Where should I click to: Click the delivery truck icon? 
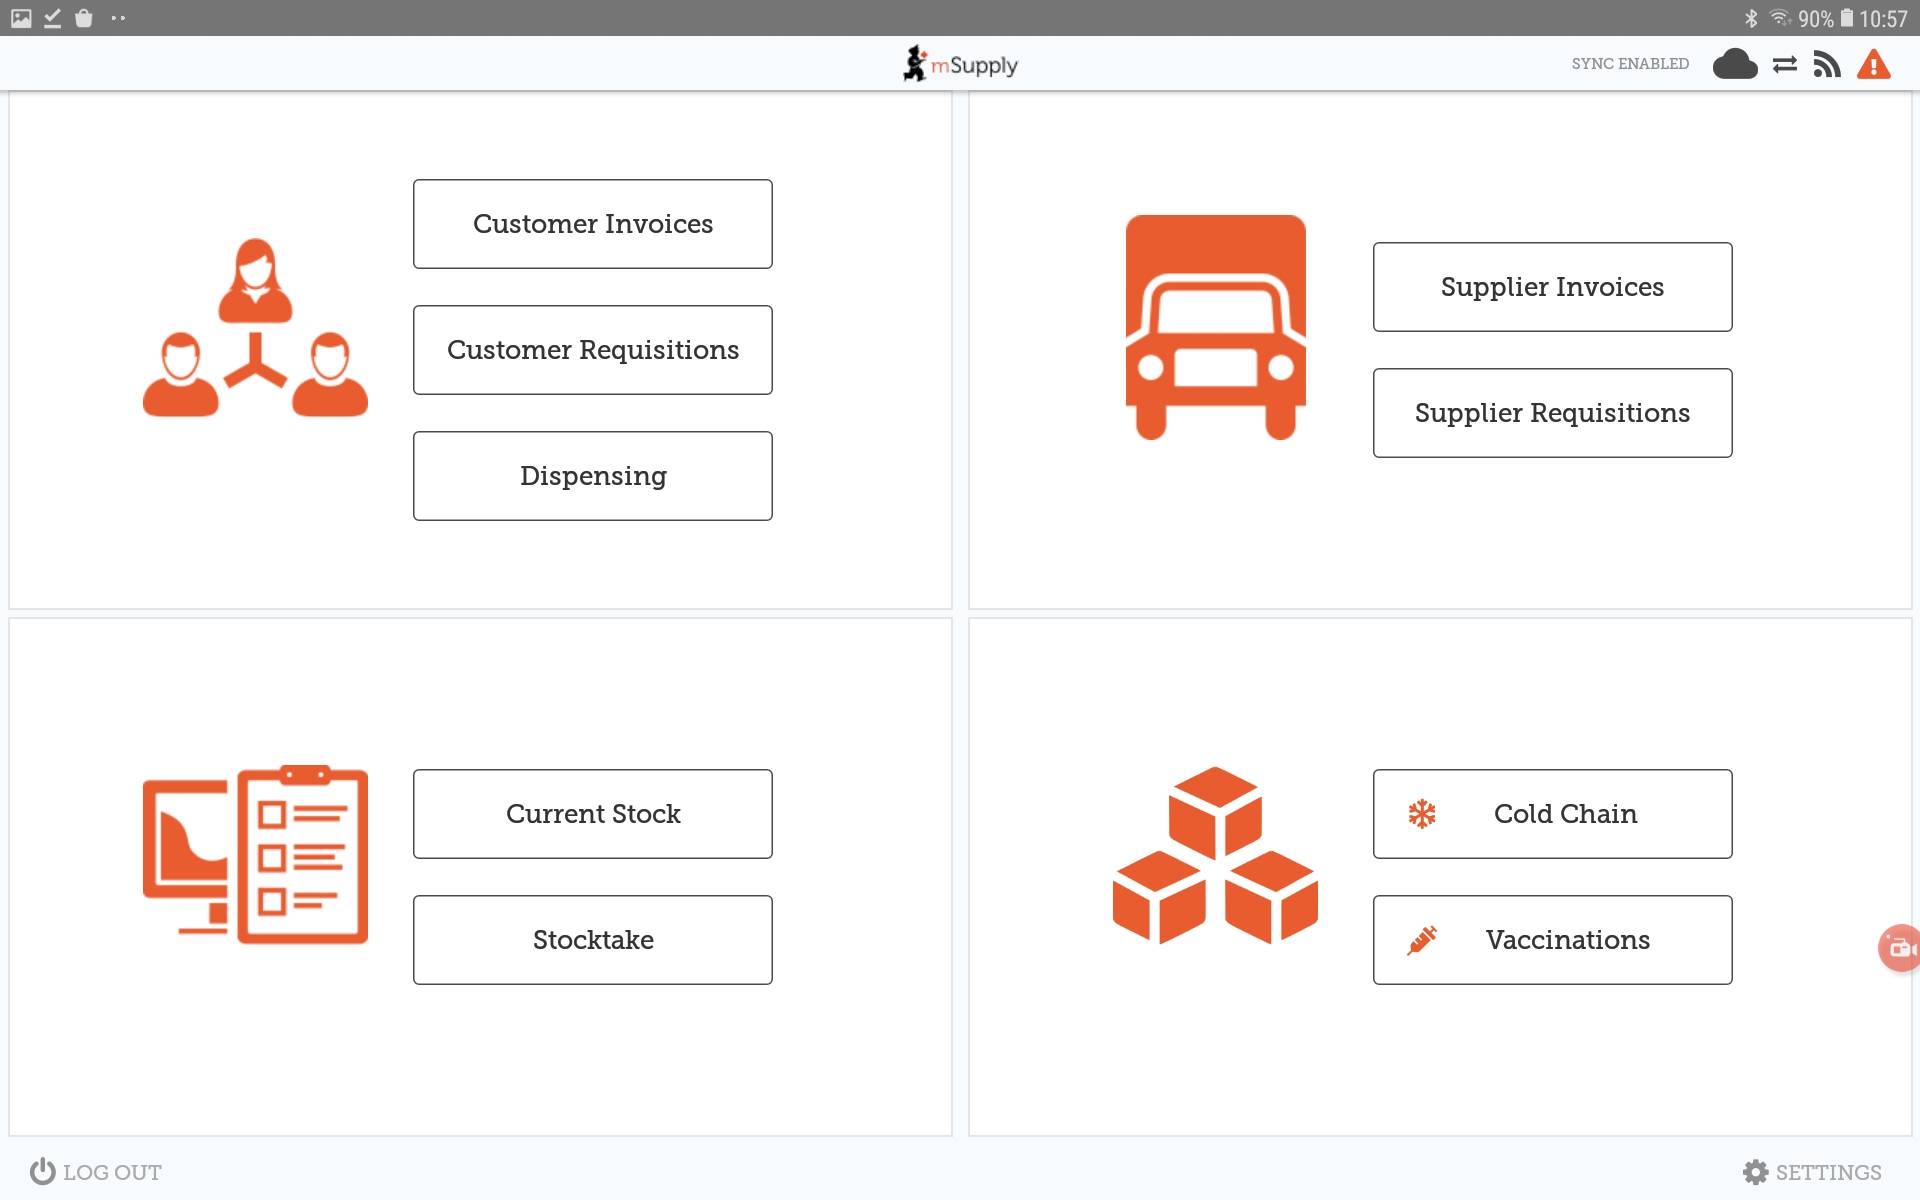[1215, 327]
